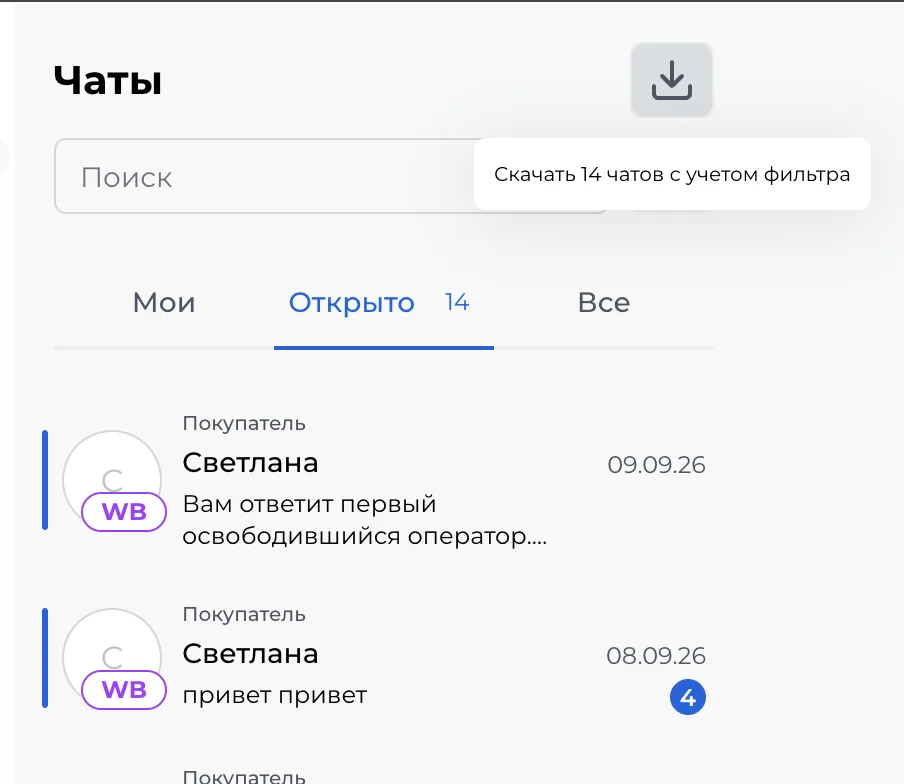The width and height of the screenshot is (904, 784).
Task: Open the Все tab
Action: coord(604,303)
